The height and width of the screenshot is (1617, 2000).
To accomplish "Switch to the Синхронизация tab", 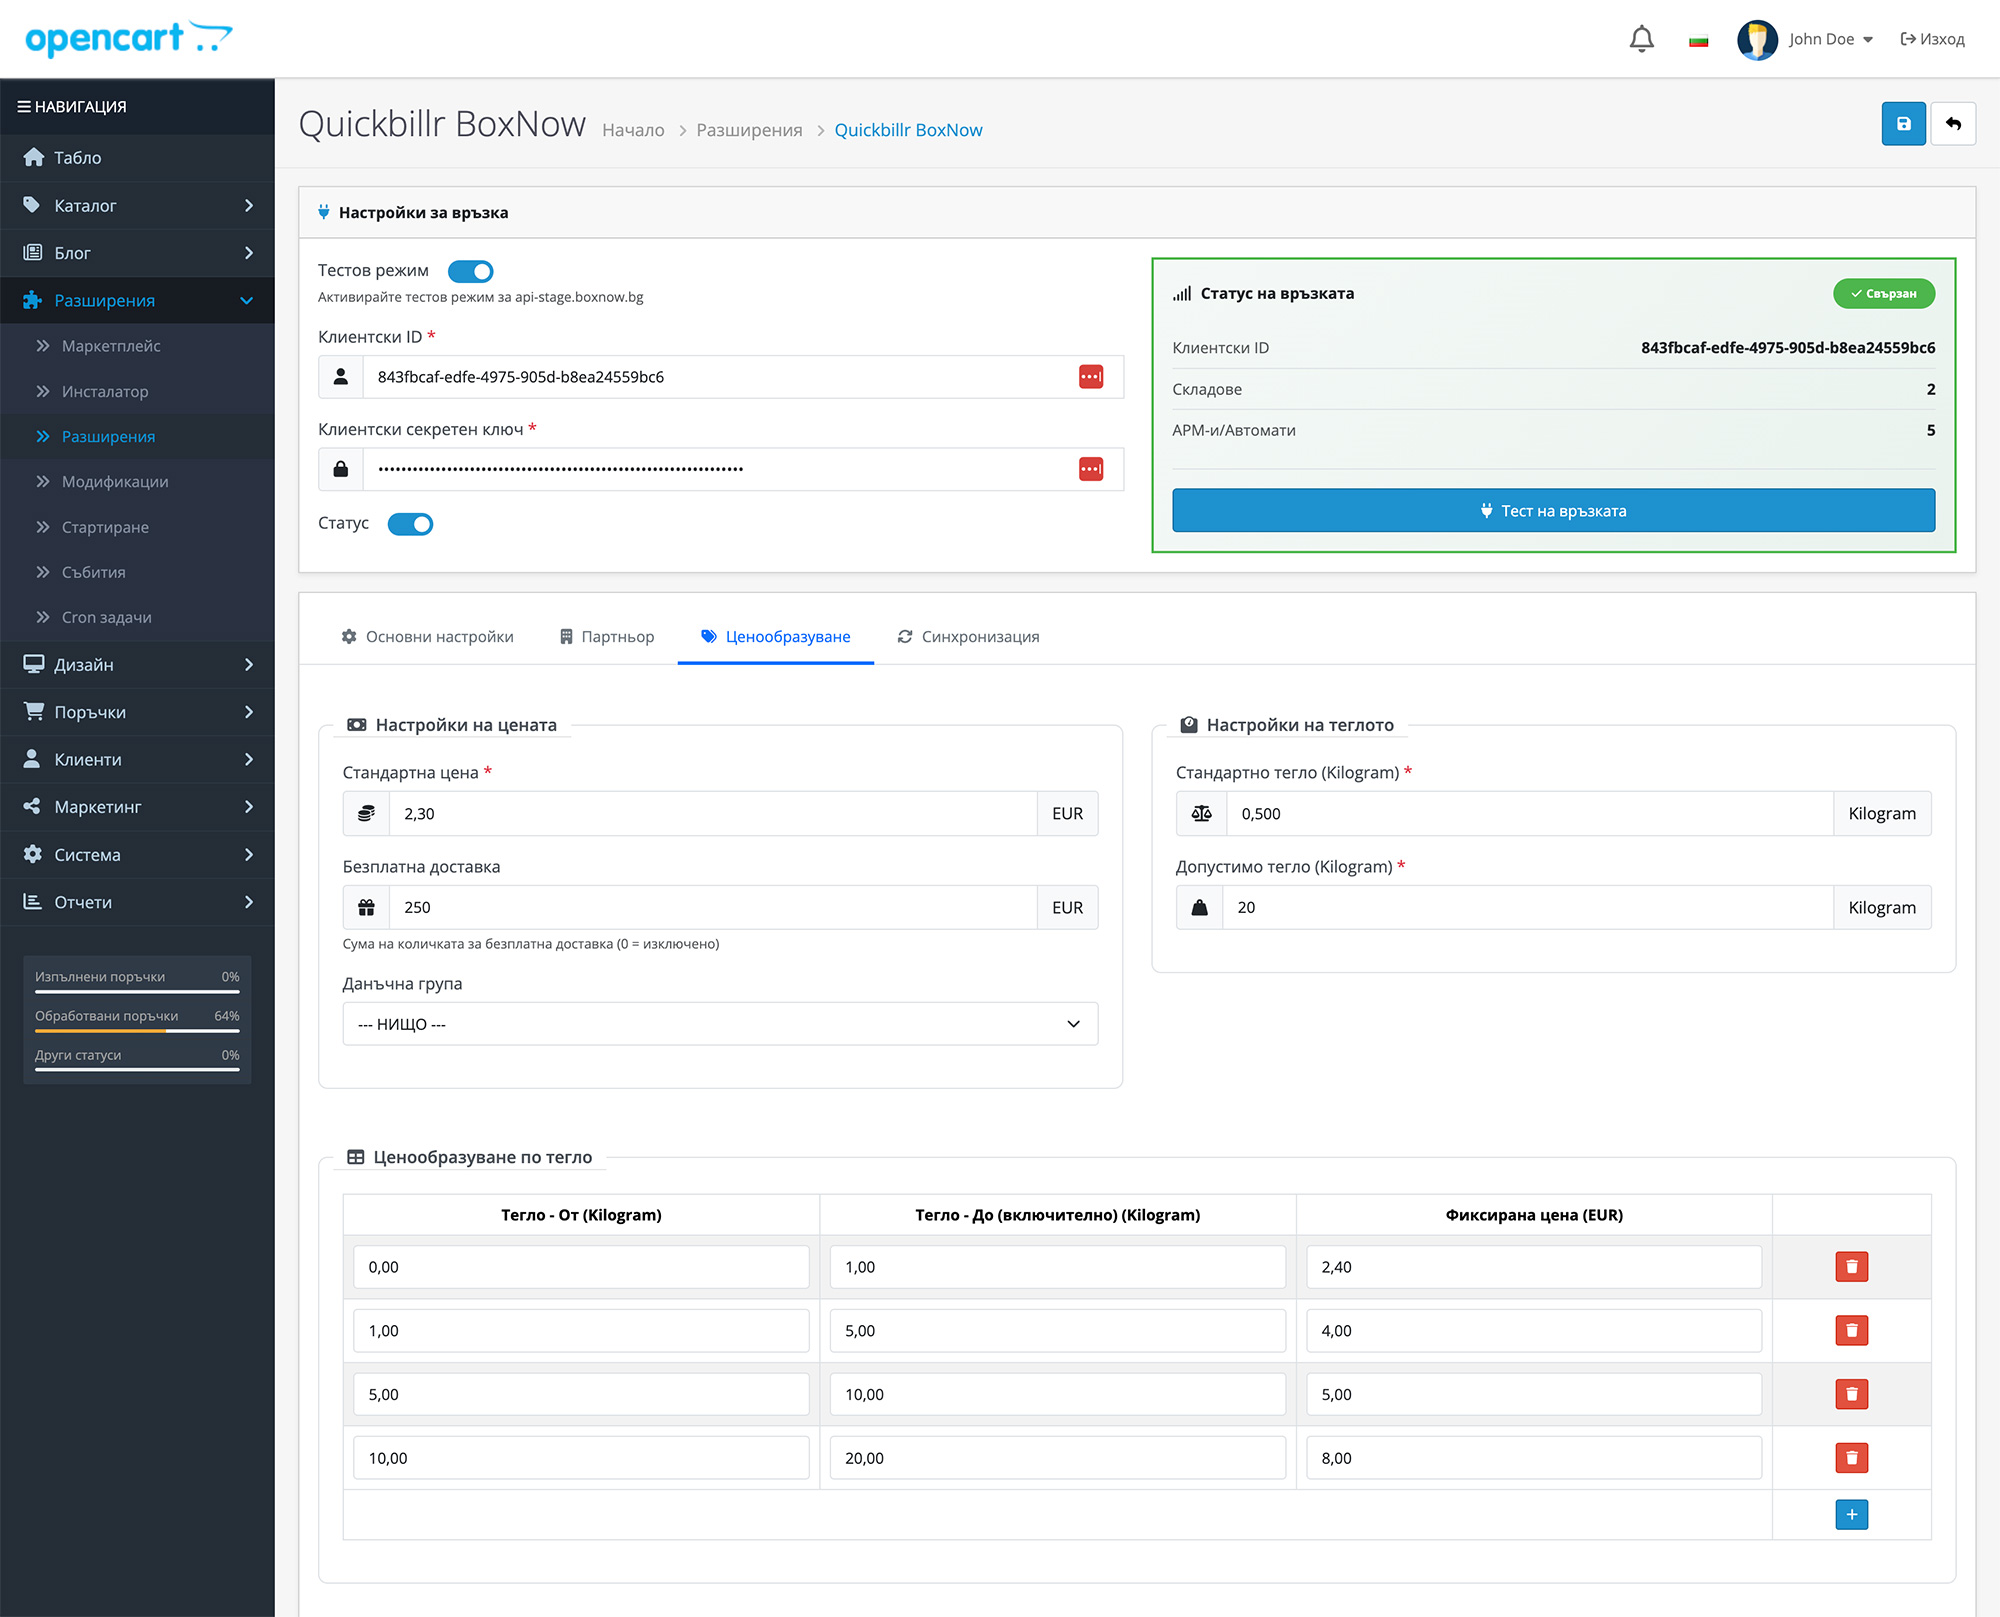I will (968, 637).
